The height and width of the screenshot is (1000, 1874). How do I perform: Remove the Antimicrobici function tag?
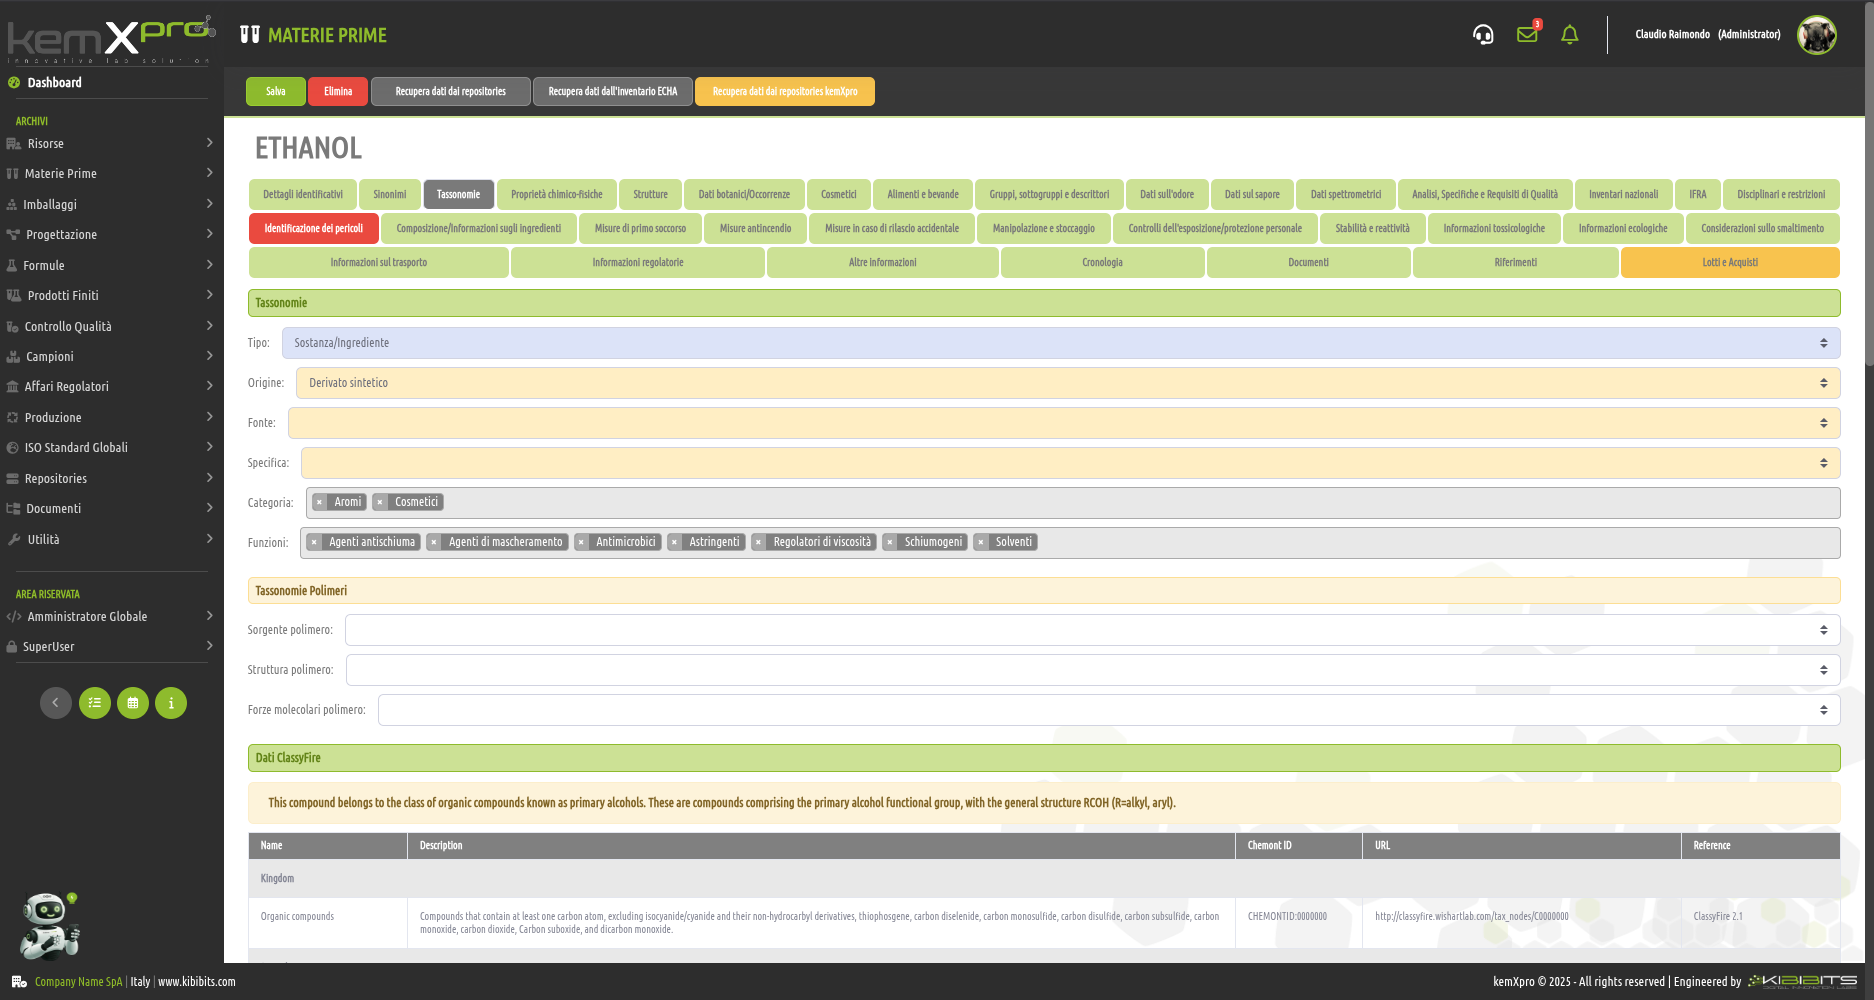[x=582, y=542]
